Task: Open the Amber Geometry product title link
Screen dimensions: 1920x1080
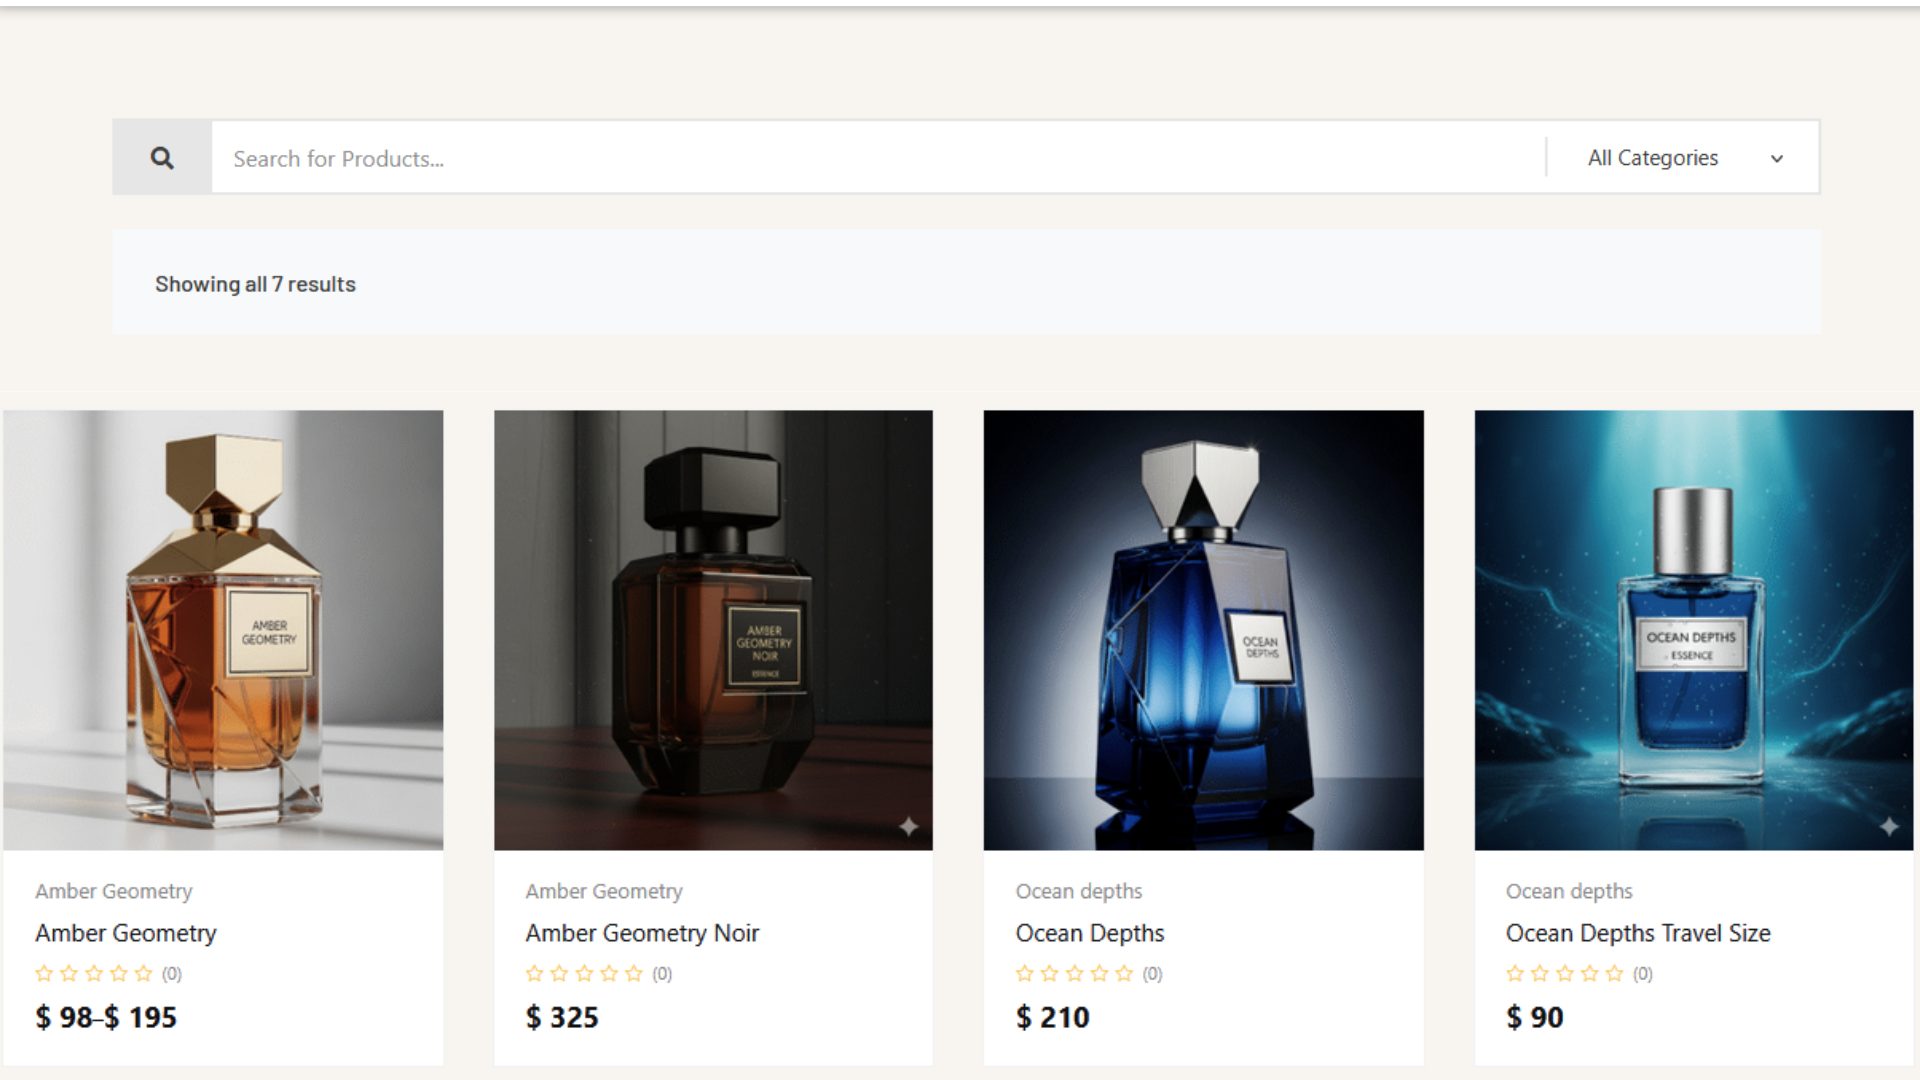Action: point(126,933)
